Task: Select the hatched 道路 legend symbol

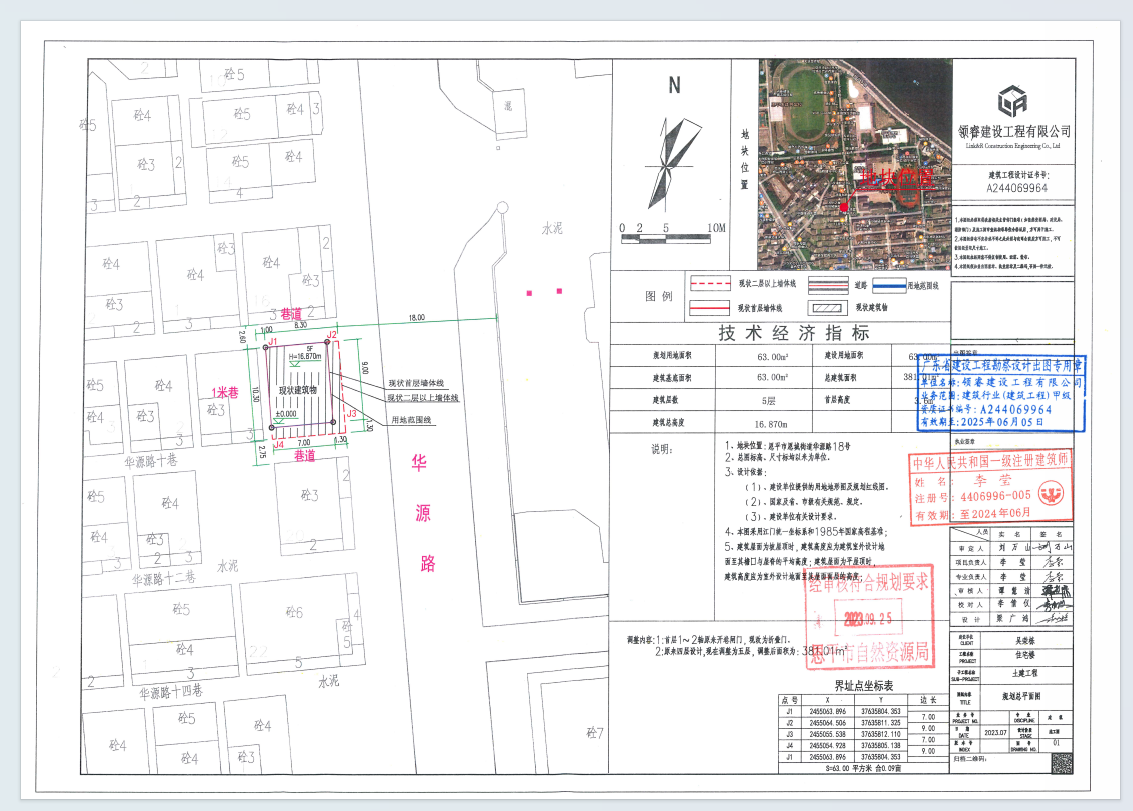Action: [827, 284]
